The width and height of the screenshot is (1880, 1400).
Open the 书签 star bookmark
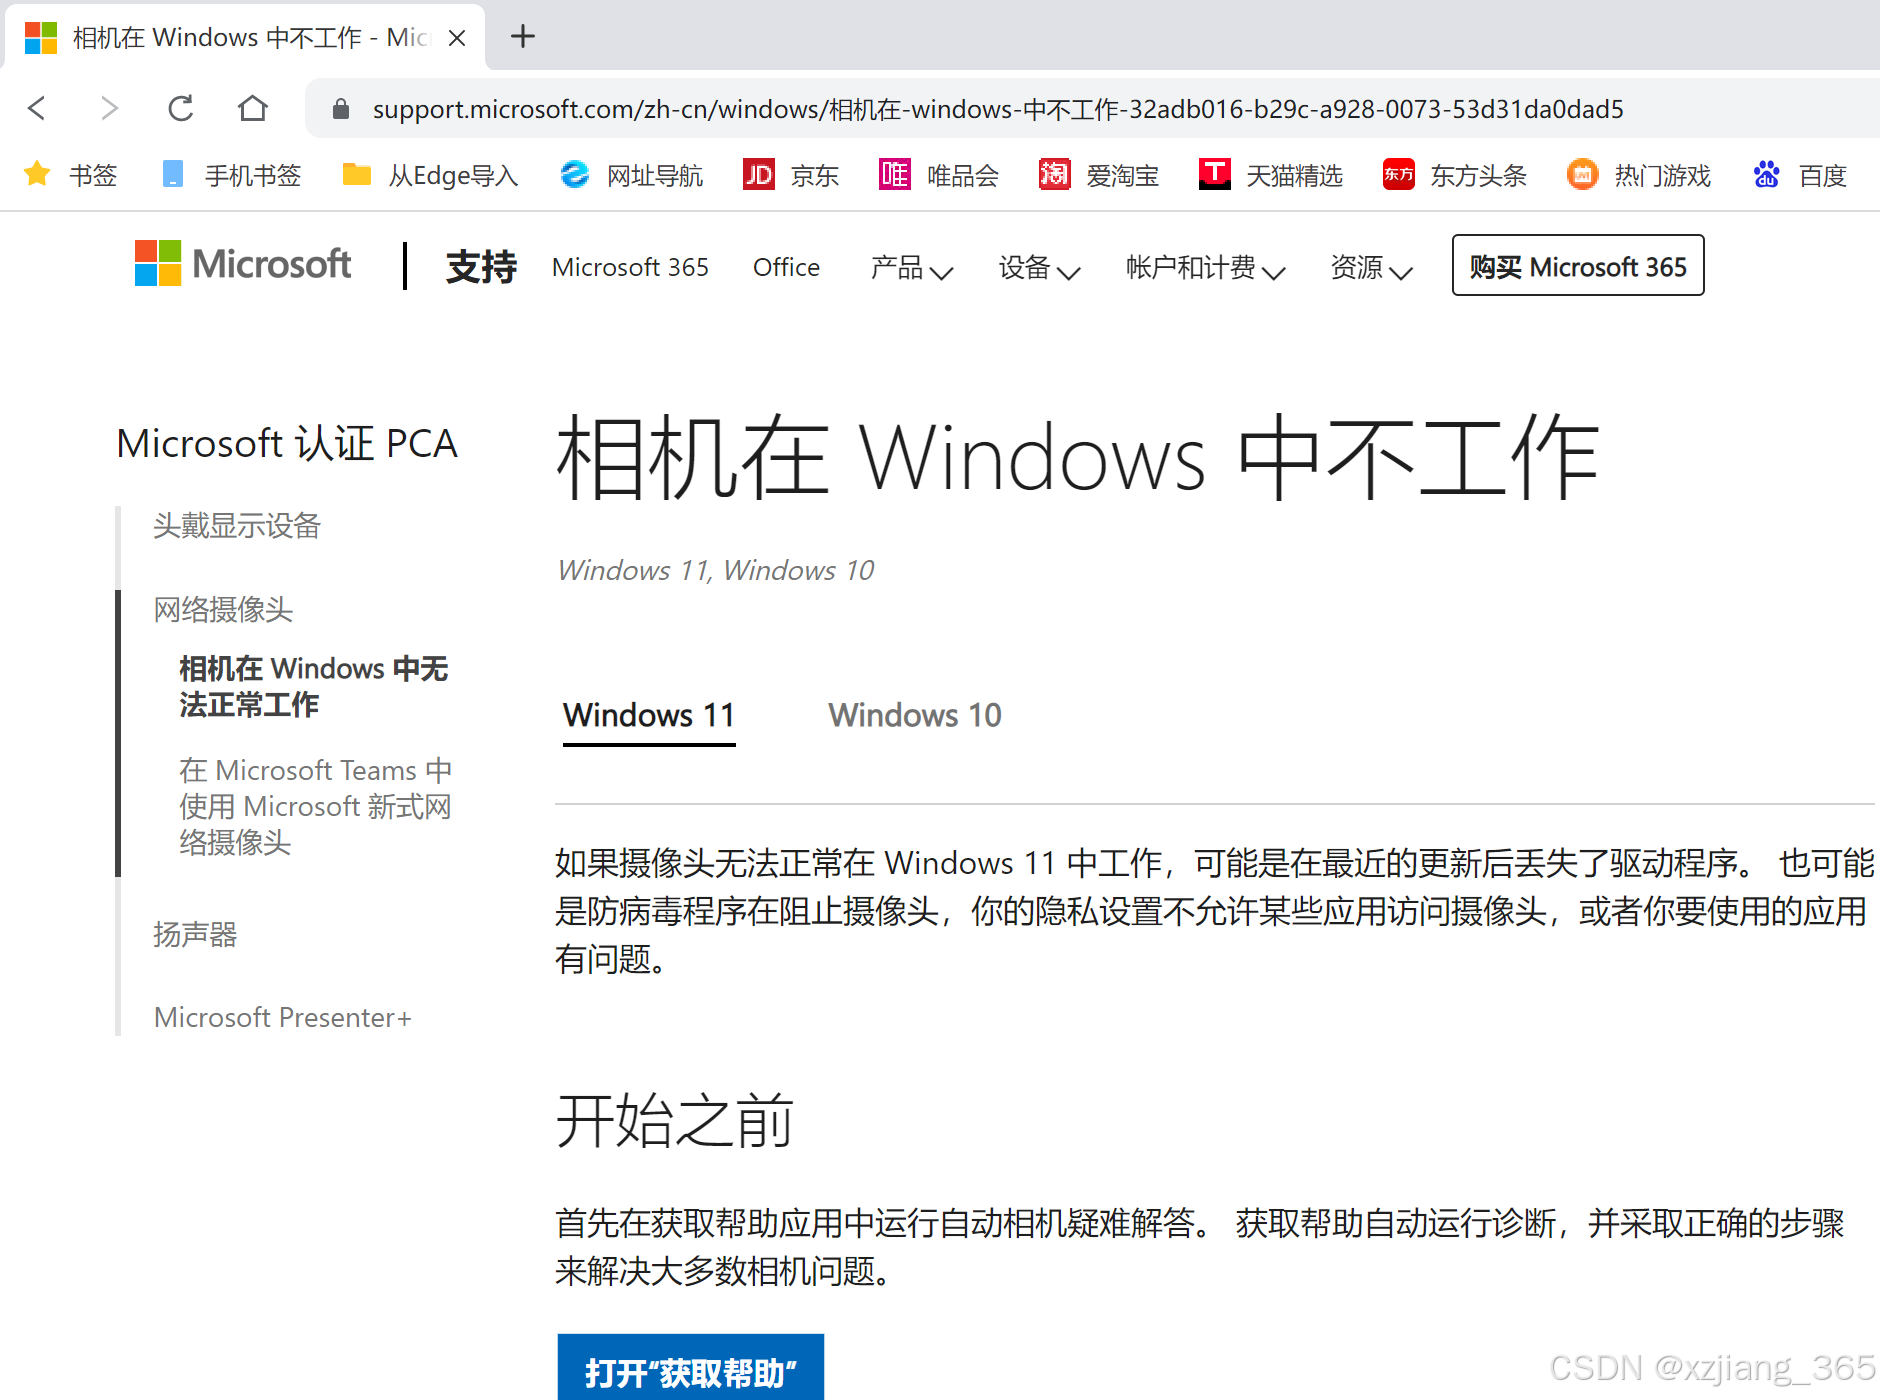[x=70, y=175]
